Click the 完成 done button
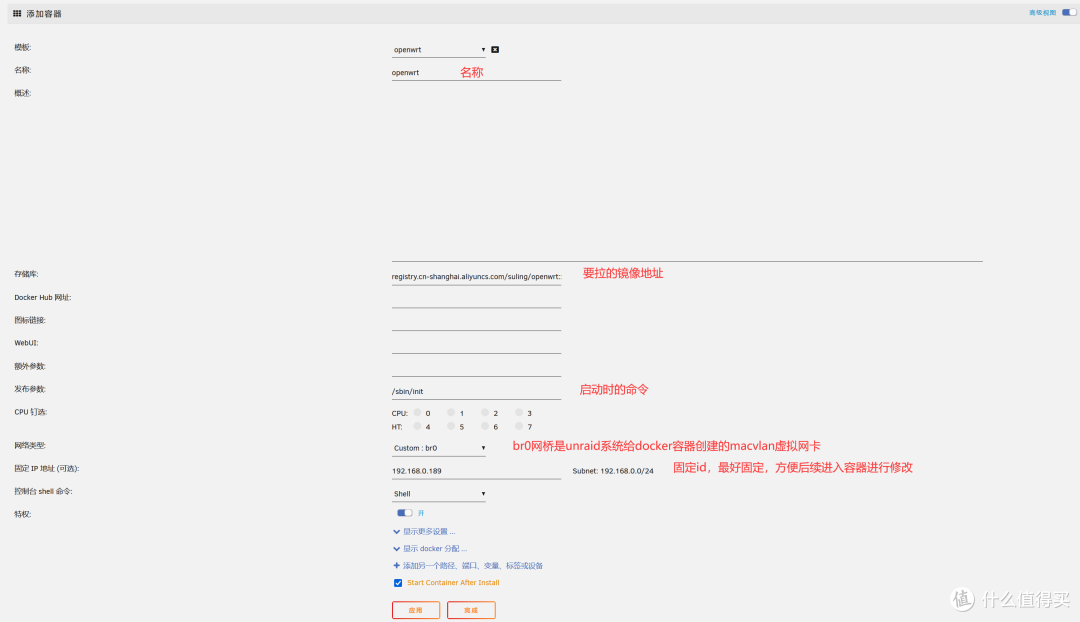The image size is (1080, 622). tap(471, 610)
